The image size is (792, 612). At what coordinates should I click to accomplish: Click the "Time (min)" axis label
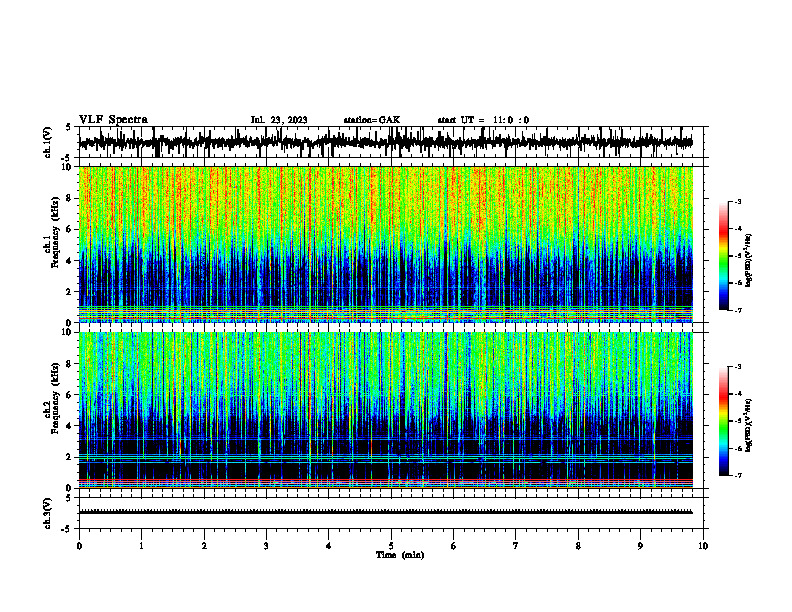[x=400, y=555]
